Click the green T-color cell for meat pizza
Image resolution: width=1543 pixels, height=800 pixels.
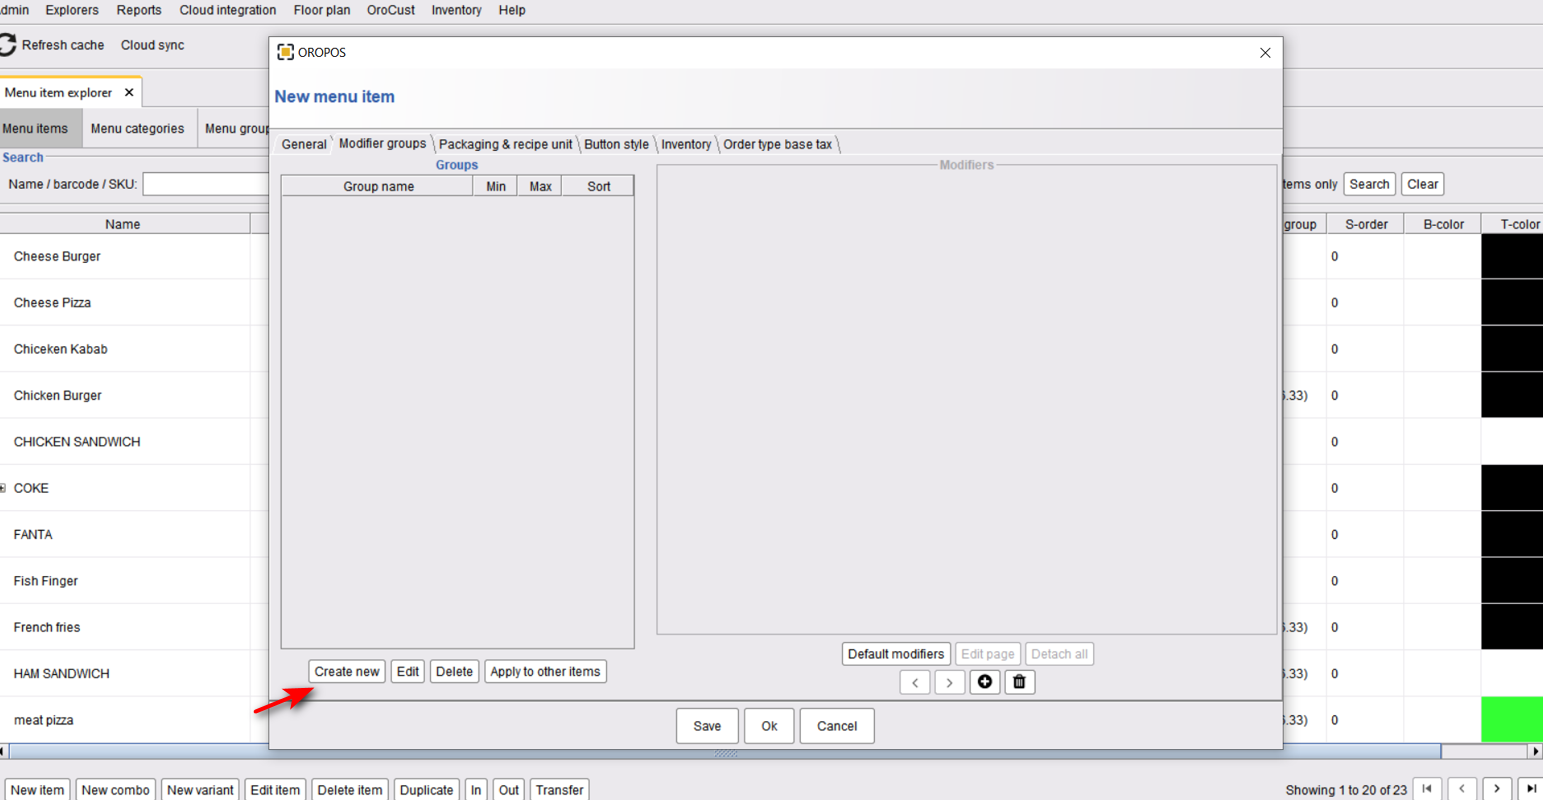pos(1512,720)
